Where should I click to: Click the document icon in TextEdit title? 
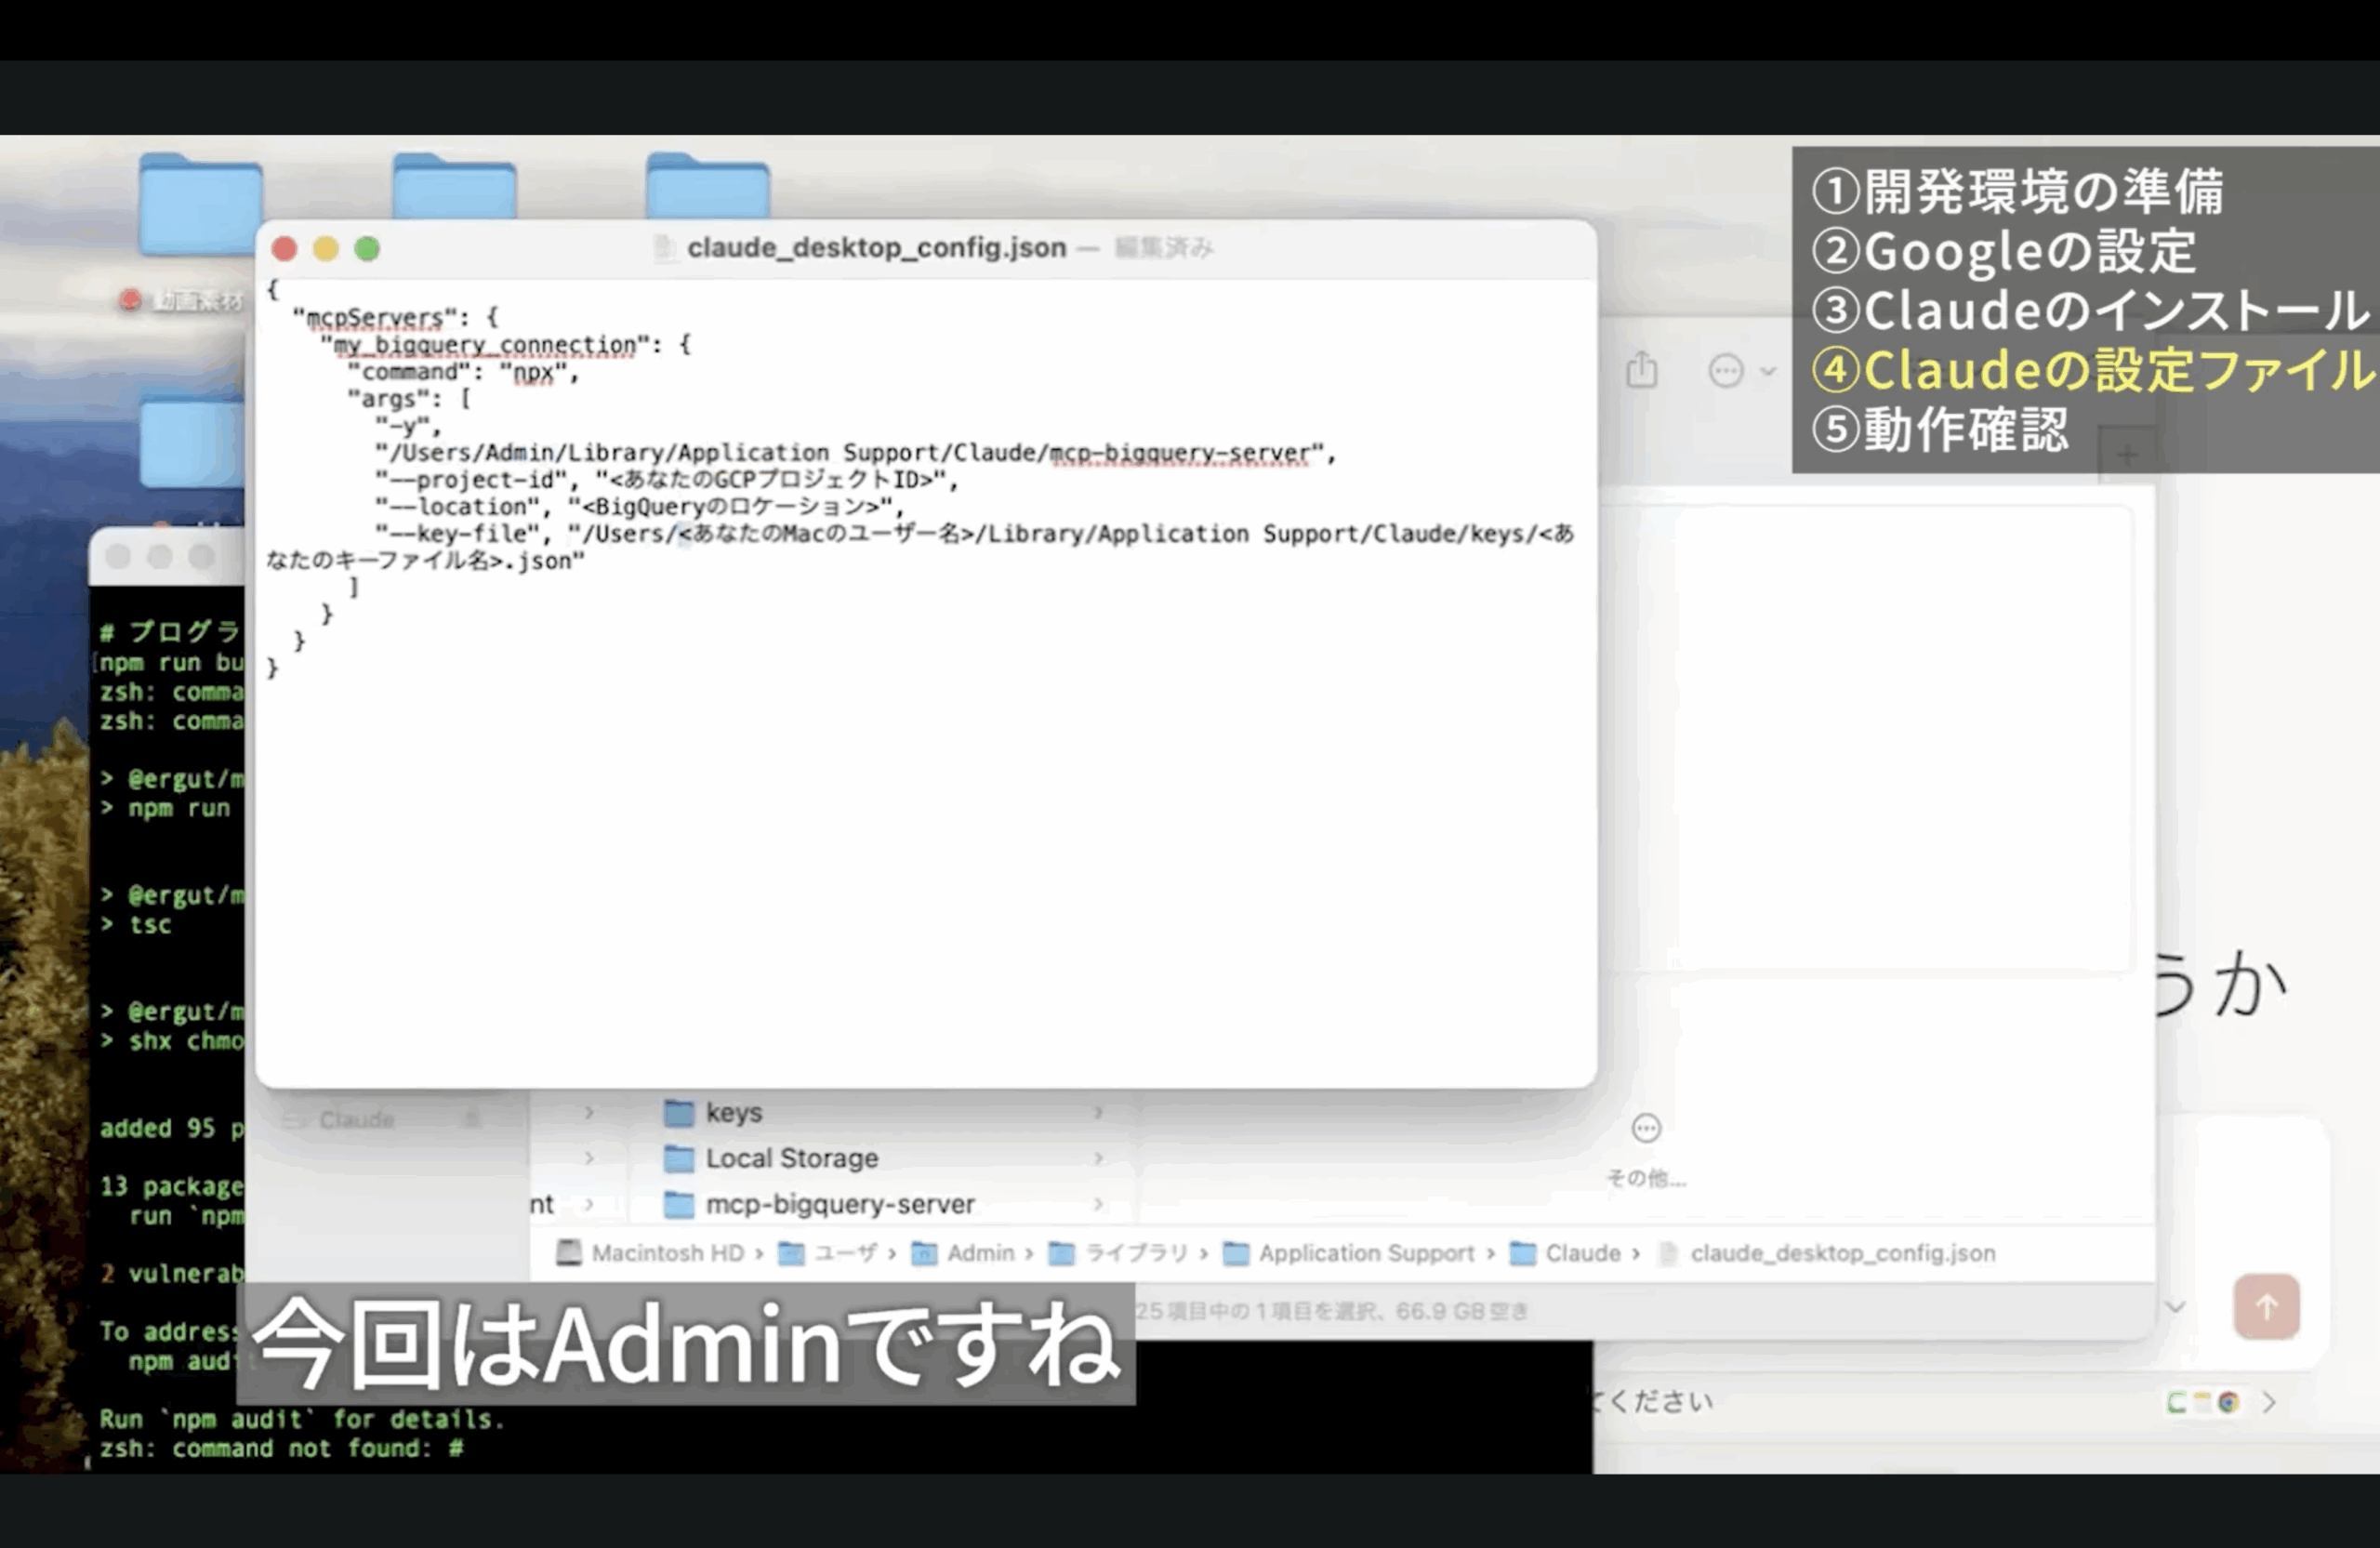(664, 248)
